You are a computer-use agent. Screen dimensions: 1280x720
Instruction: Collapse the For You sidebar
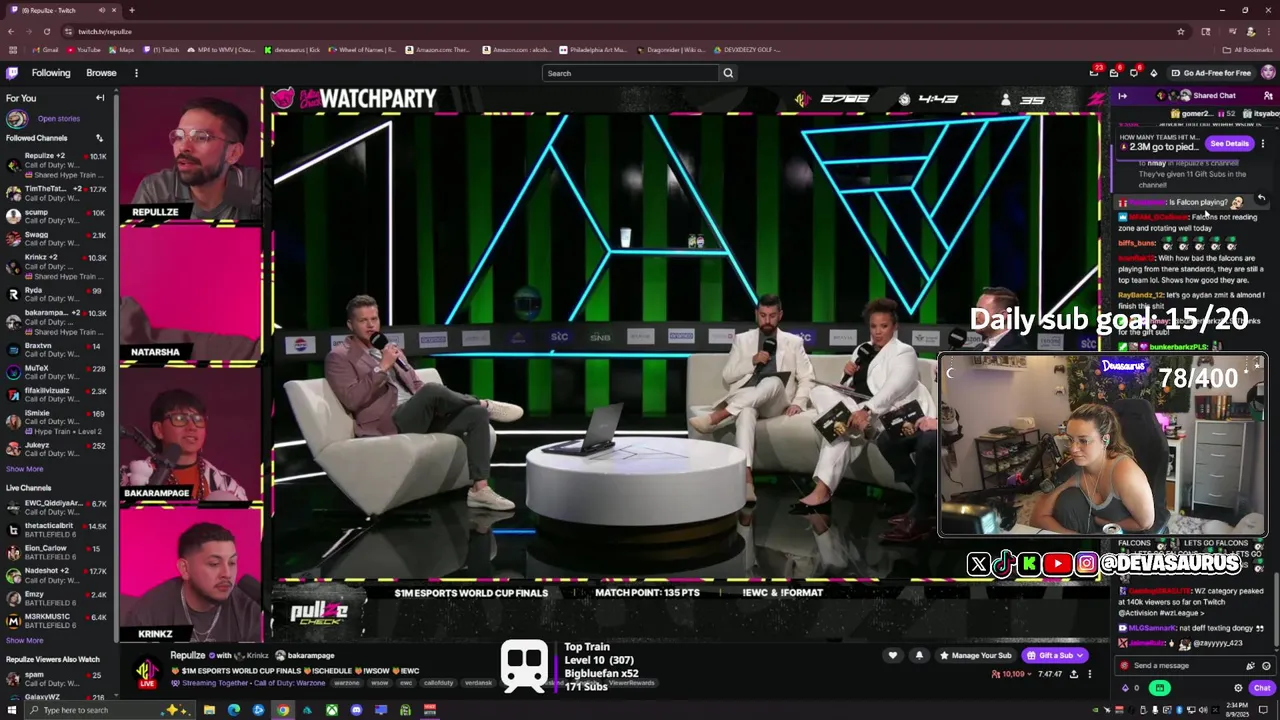pos(100,98)
